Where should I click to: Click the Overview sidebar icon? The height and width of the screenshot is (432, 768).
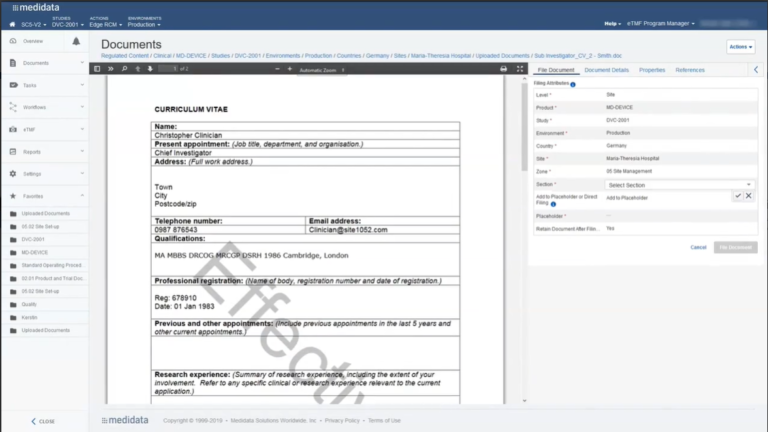pyautogui.click(x=13, y=41)
